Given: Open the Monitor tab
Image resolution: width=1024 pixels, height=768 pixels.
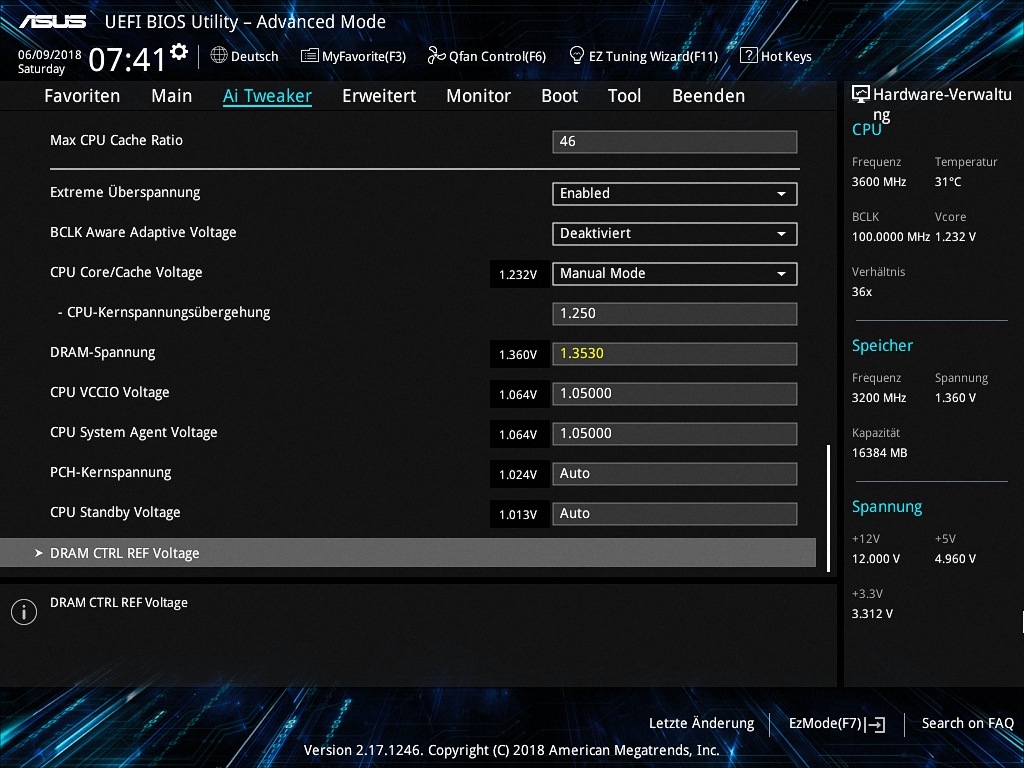Looking at the screenshot, I should point(479,96).
